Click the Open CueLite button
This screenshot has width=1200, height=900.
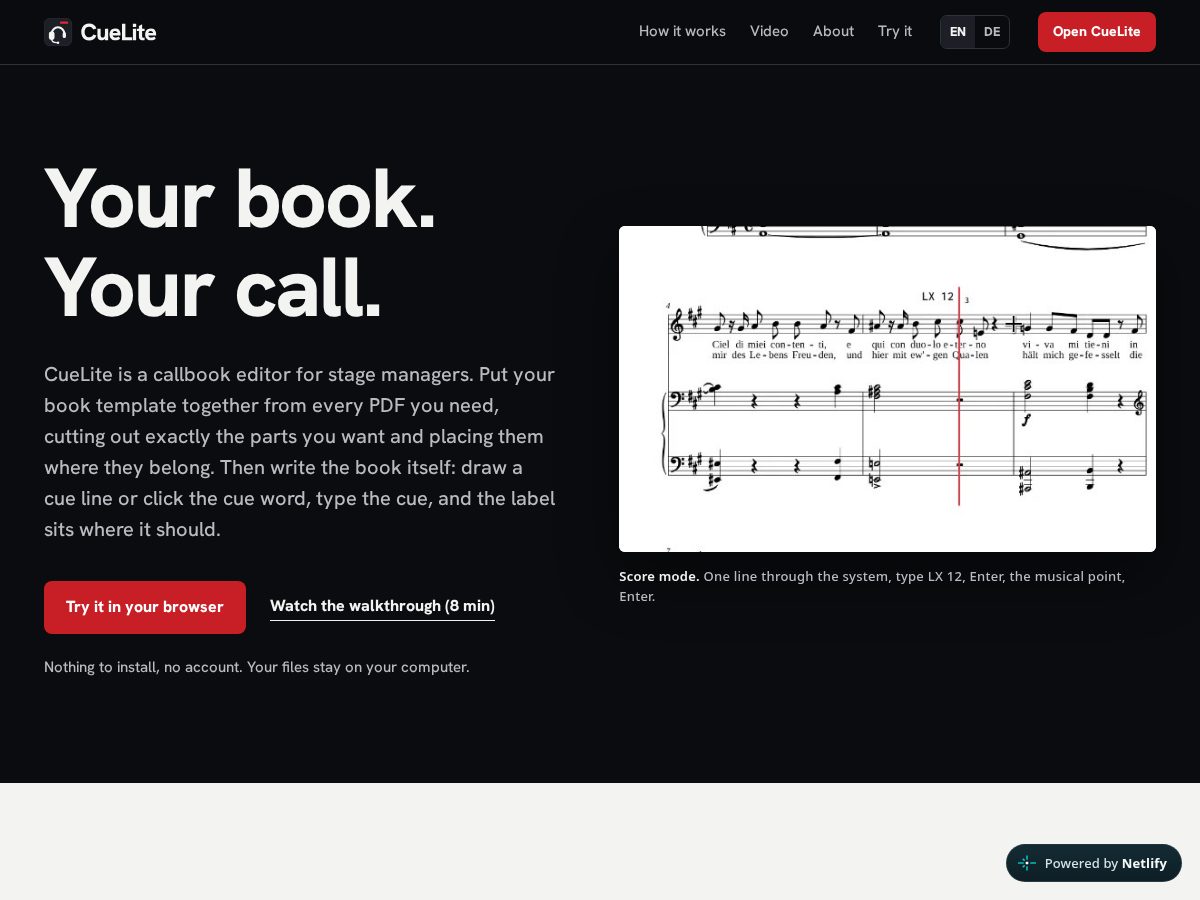(x=1097, y=32)
